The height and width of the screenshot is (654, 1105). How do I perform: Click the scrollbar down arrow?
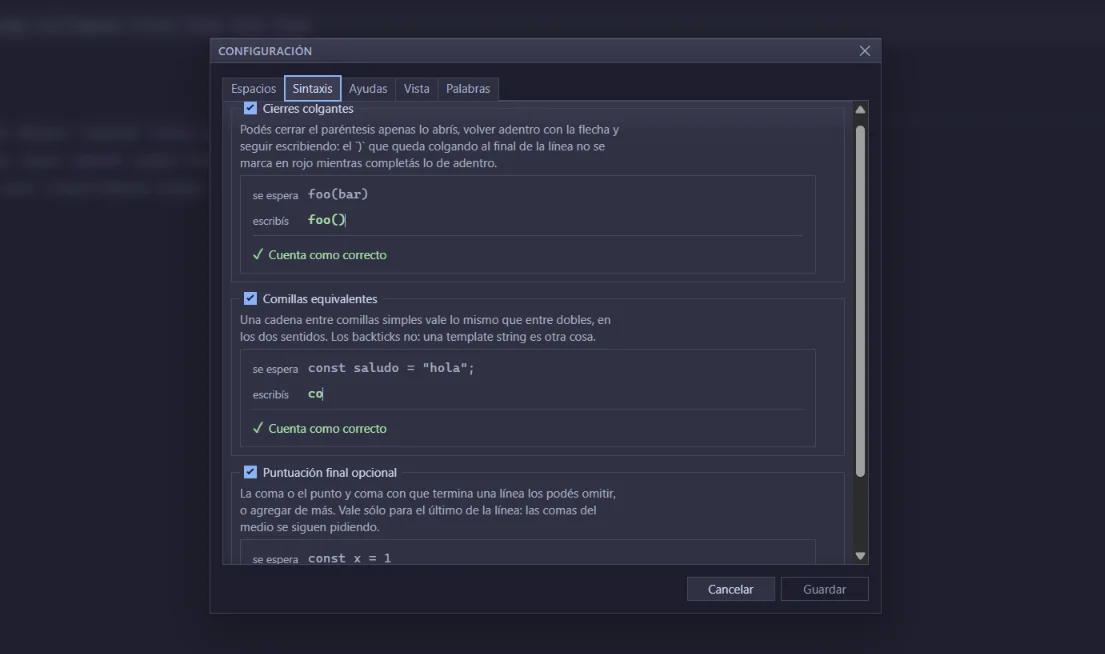coord(860,555)
